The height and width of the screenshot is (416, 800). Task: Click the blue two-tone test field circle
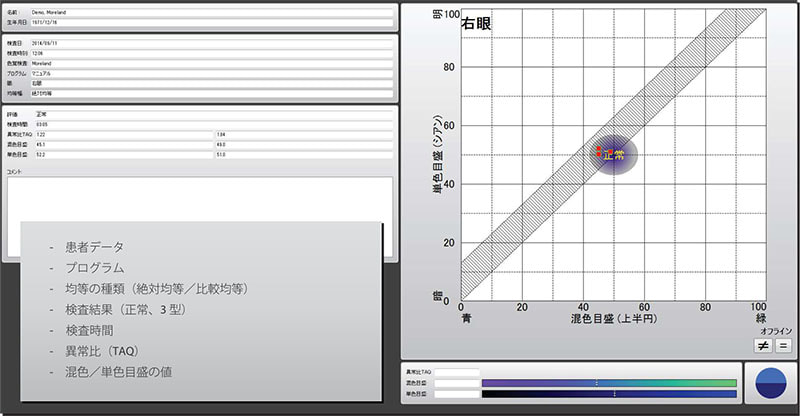coord(772,385)
